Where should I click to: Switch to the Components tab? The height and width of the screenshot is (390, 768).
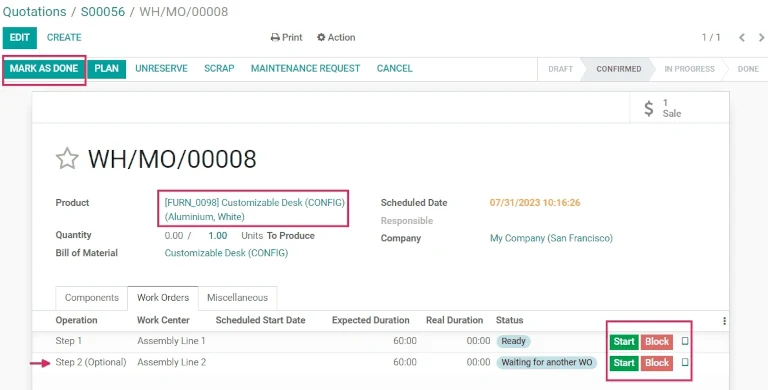tap(92, 298)
